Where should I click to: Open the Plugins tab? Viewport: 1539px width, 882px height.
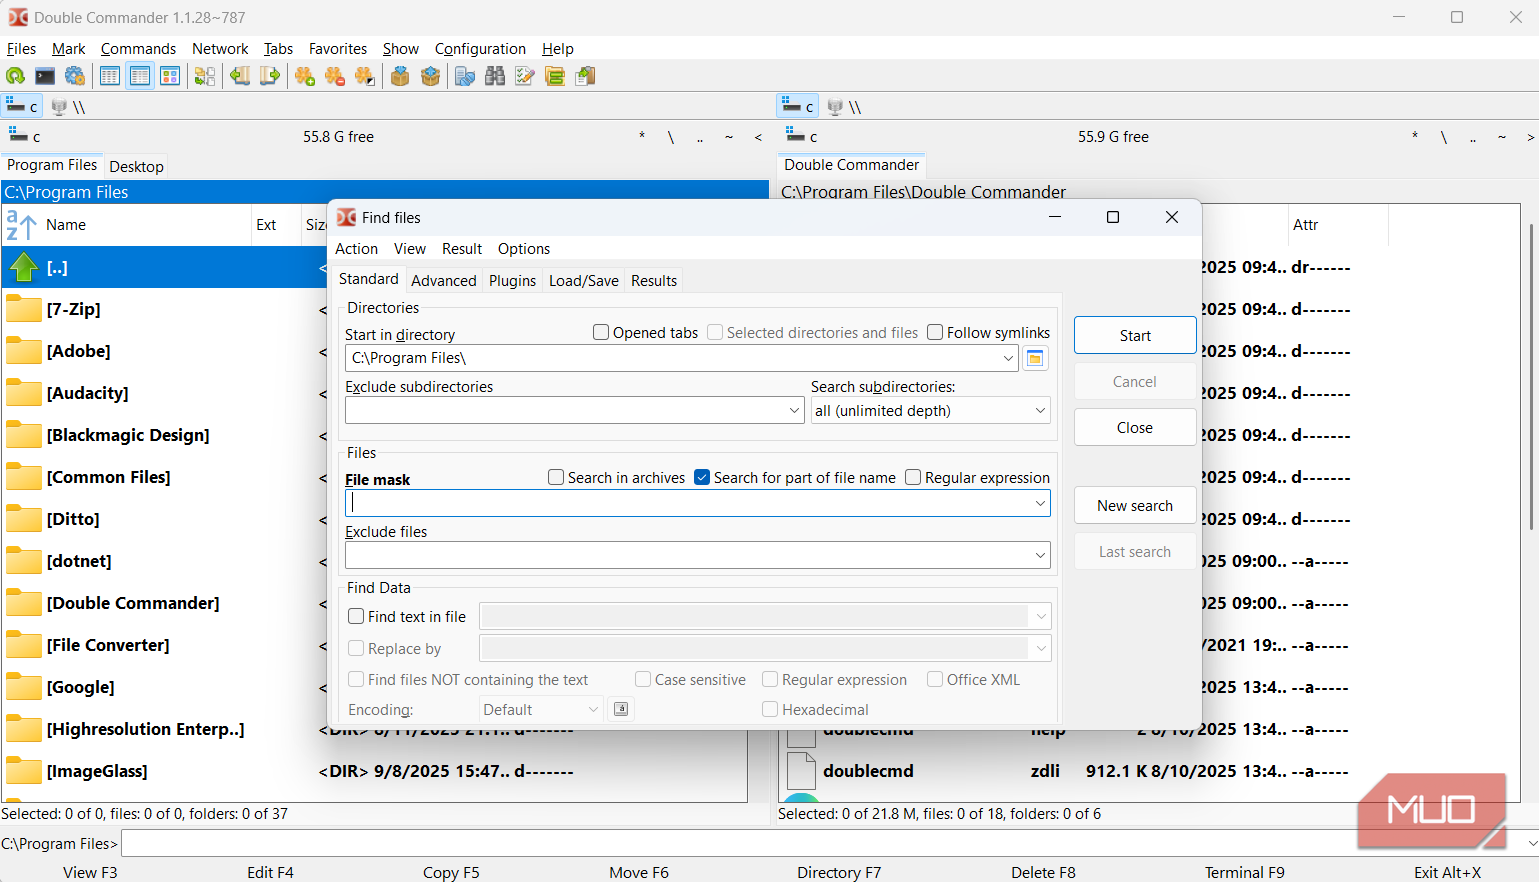pos(512,281)
